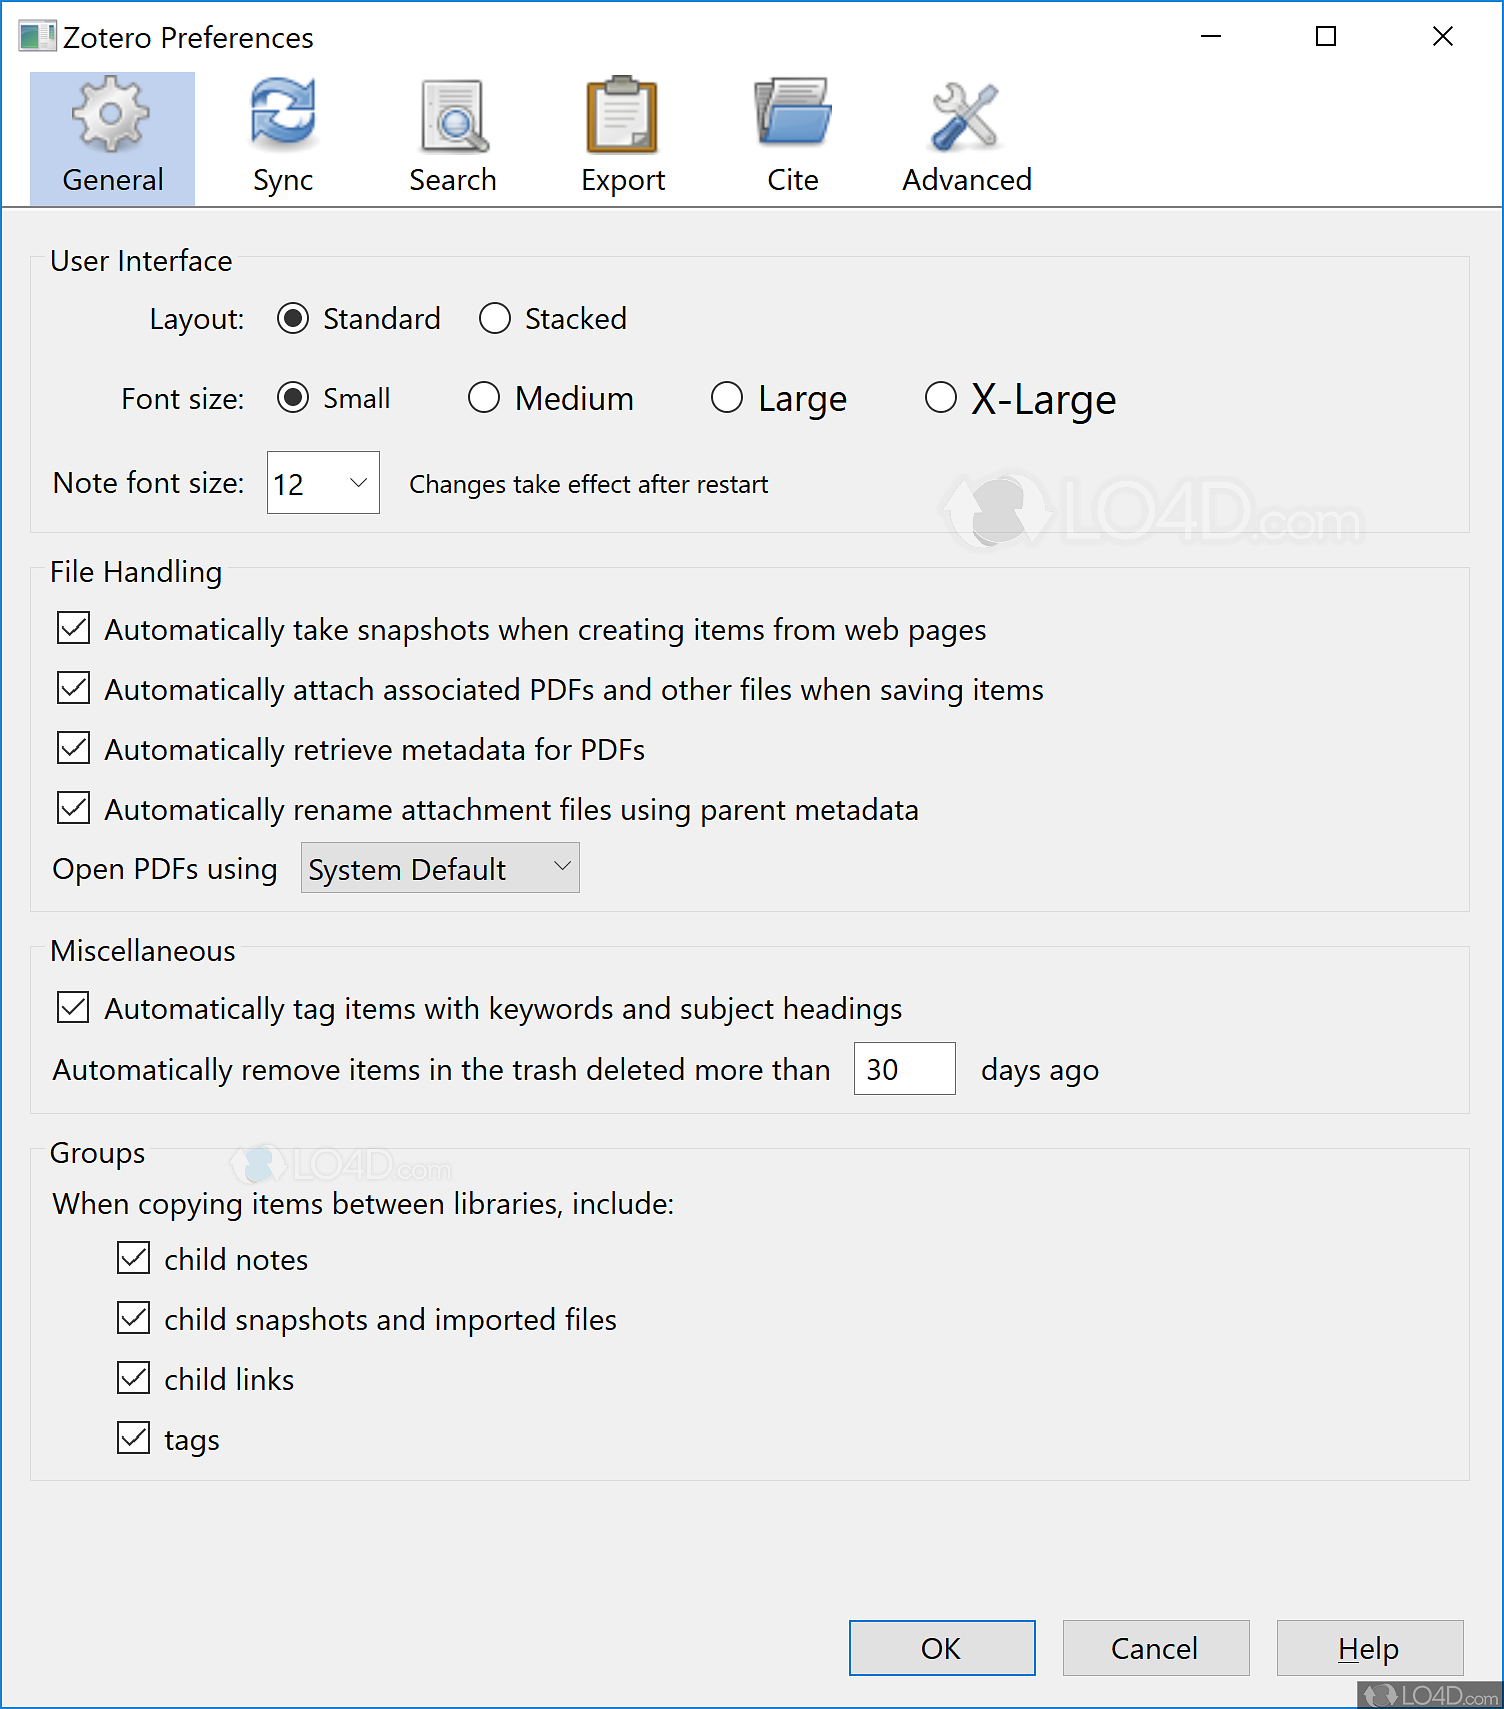The image size is (1504, 1709).
Task: Click the 'File Handling' section heading
Action: pos(136,572)
